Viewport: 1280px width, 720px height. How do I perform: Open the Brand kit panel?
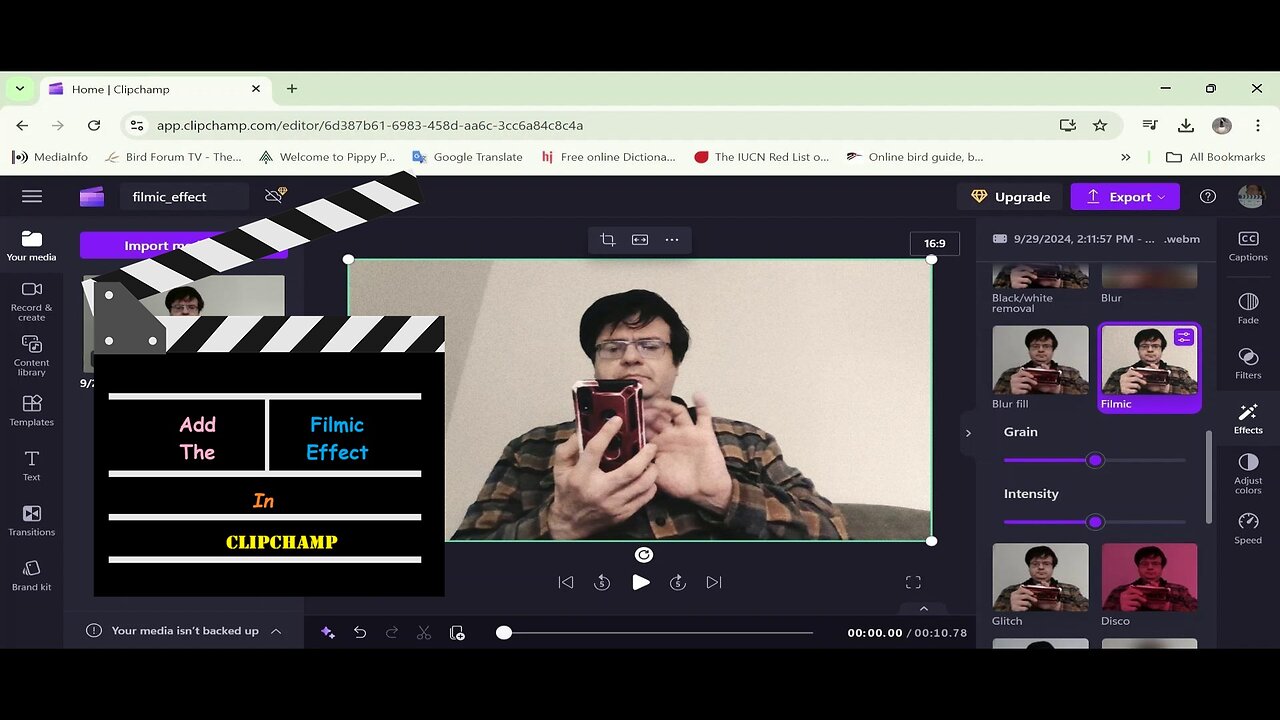click(x=32, y=575)
